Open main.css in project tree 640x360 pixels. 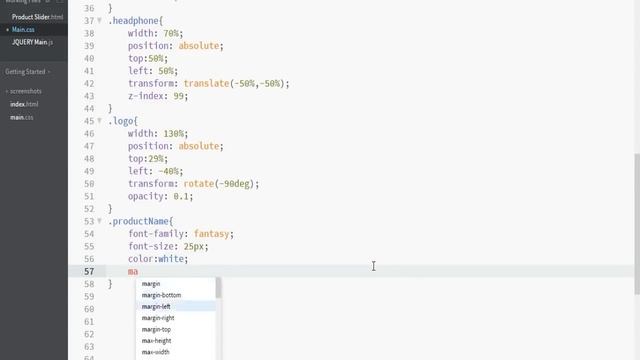coord(22,118)
